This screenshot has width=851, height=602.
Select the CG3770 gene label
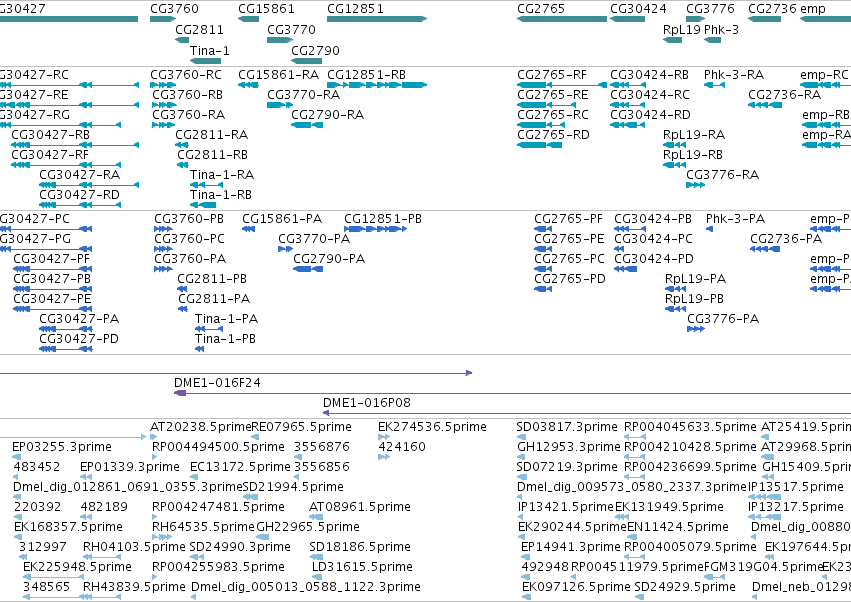pyautogui.click(x=291, y=30)
